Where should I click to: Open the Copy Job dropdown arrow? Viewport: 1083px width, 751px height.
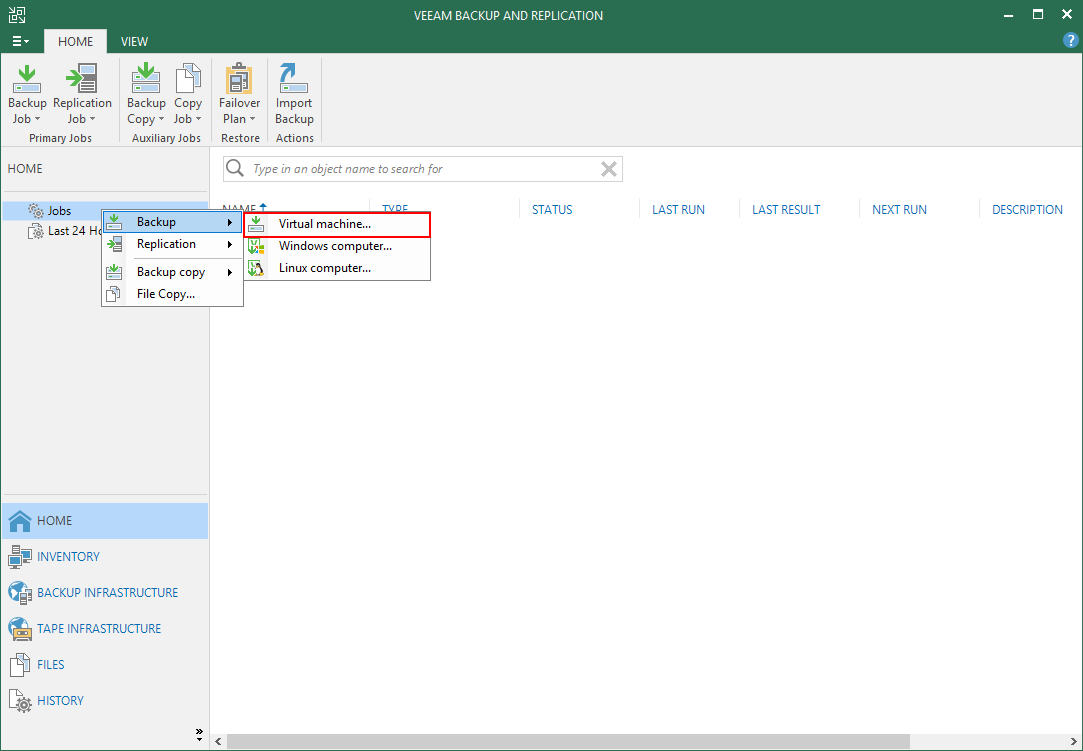pyautogui.click(x=198, y=120)
